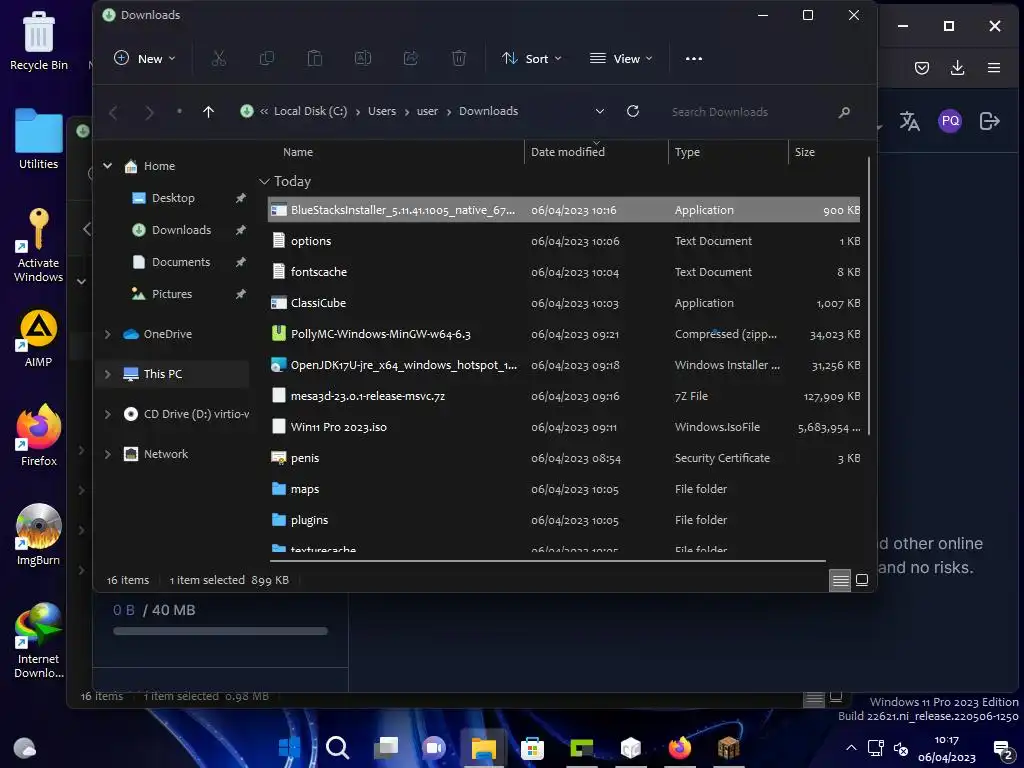Open recent locations dropdown next to Forward

[179, 111]
